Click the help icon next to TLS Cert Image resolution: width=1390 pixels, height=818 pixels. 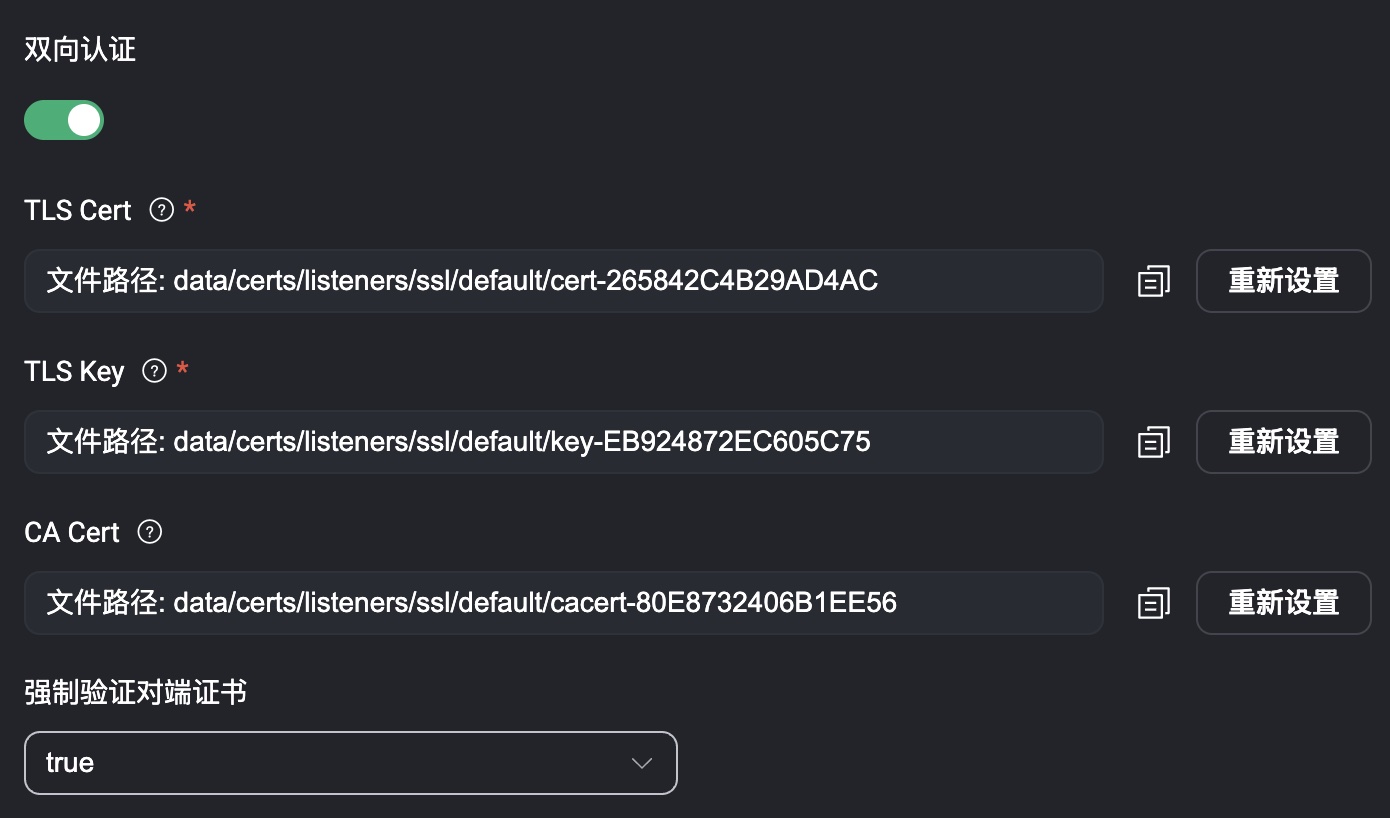[x=161, y=210]
